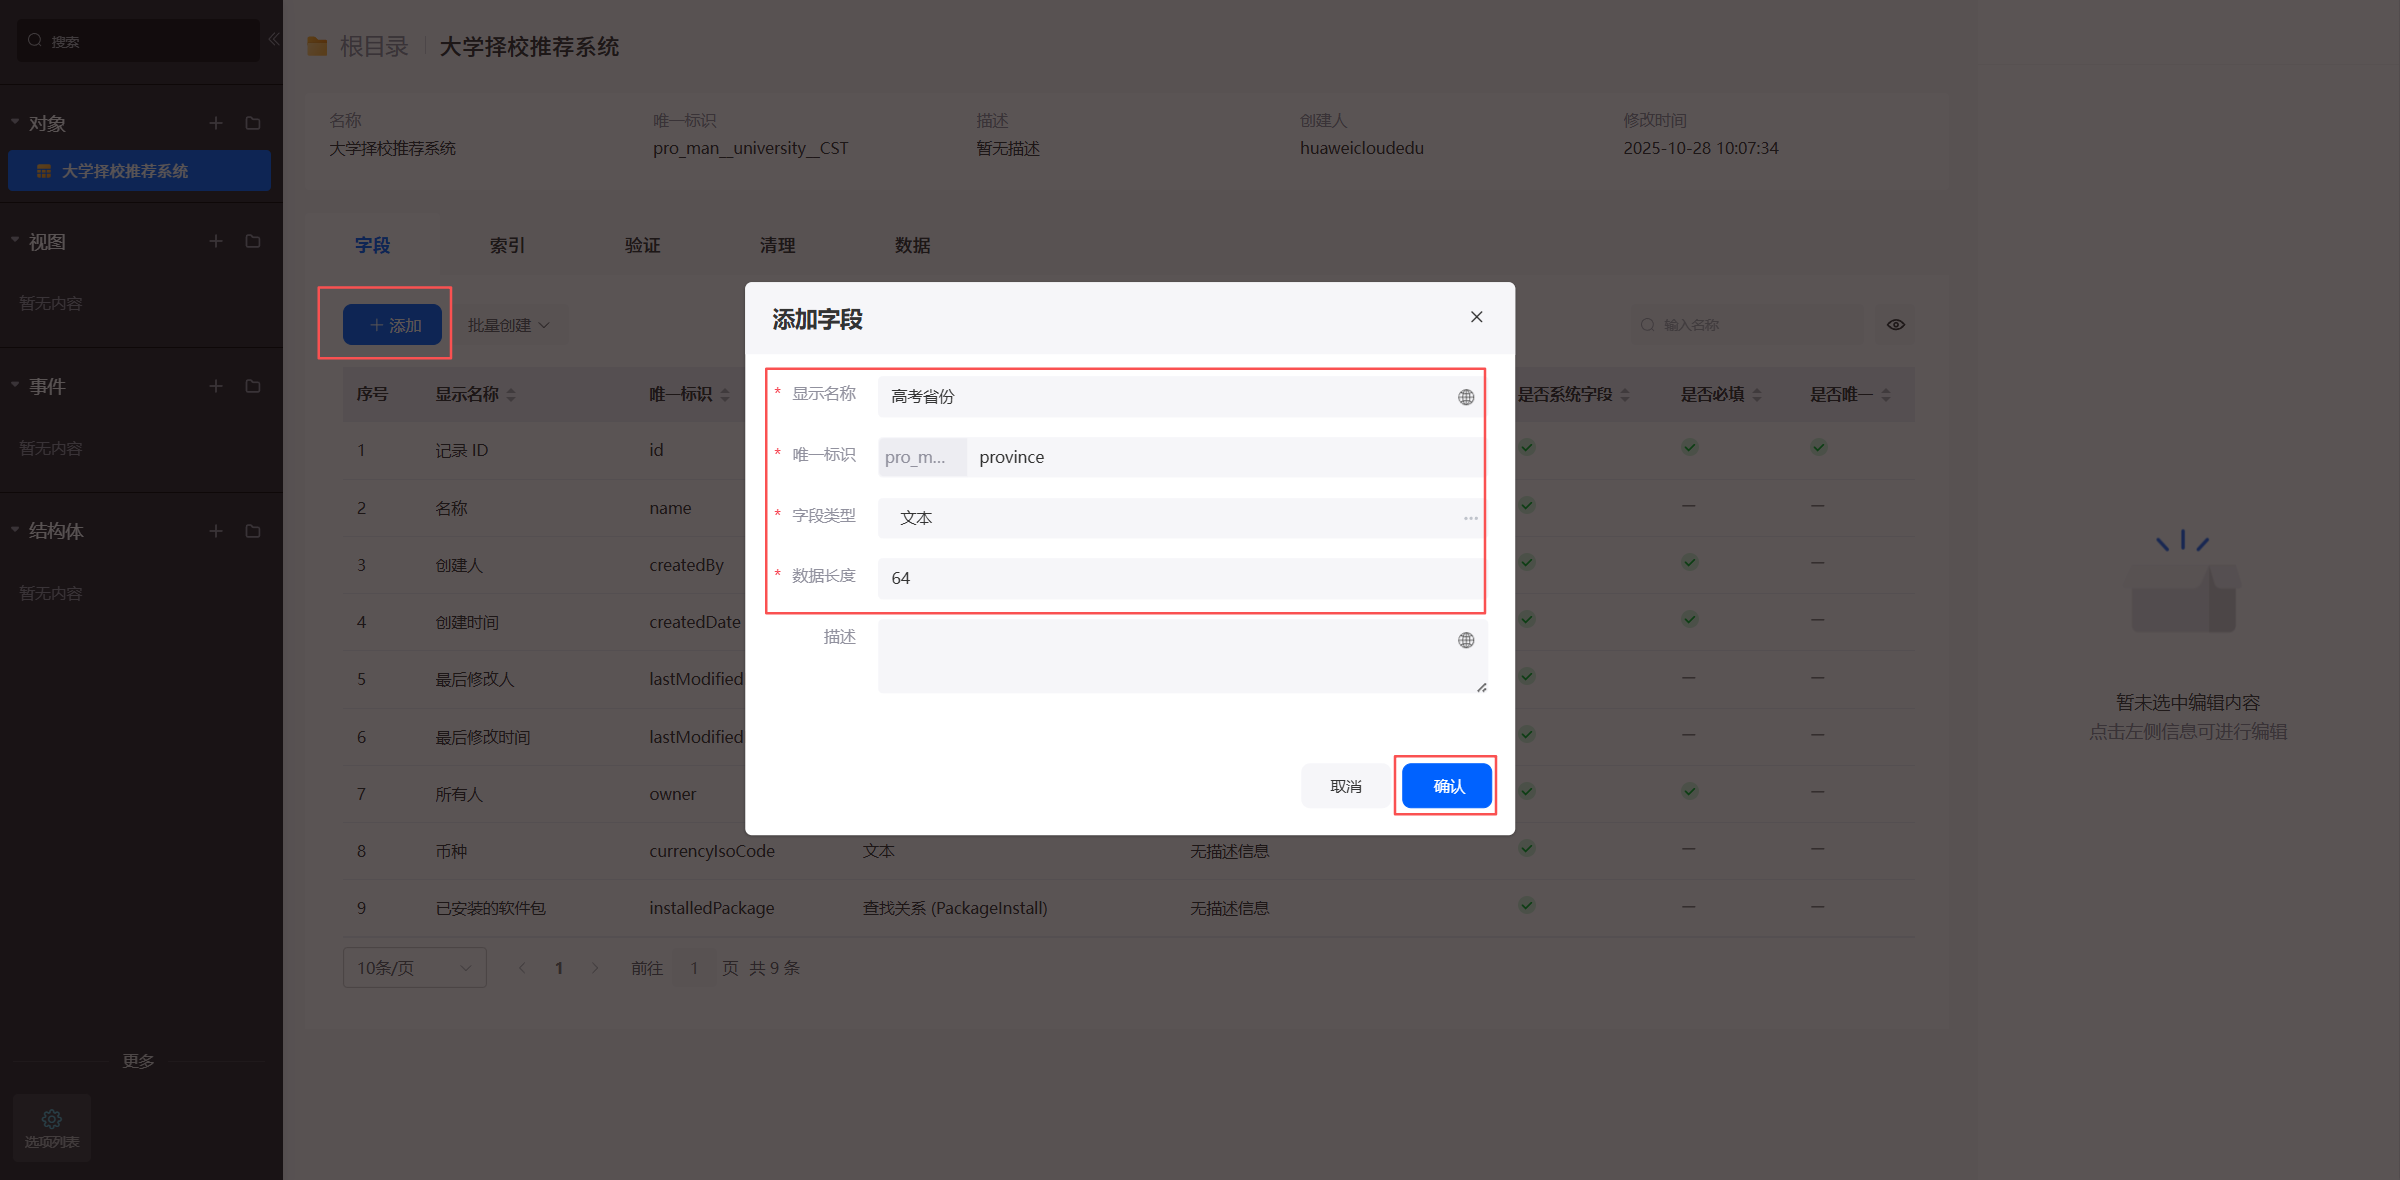Switch to 数据 tab

[x=912, y=245]
